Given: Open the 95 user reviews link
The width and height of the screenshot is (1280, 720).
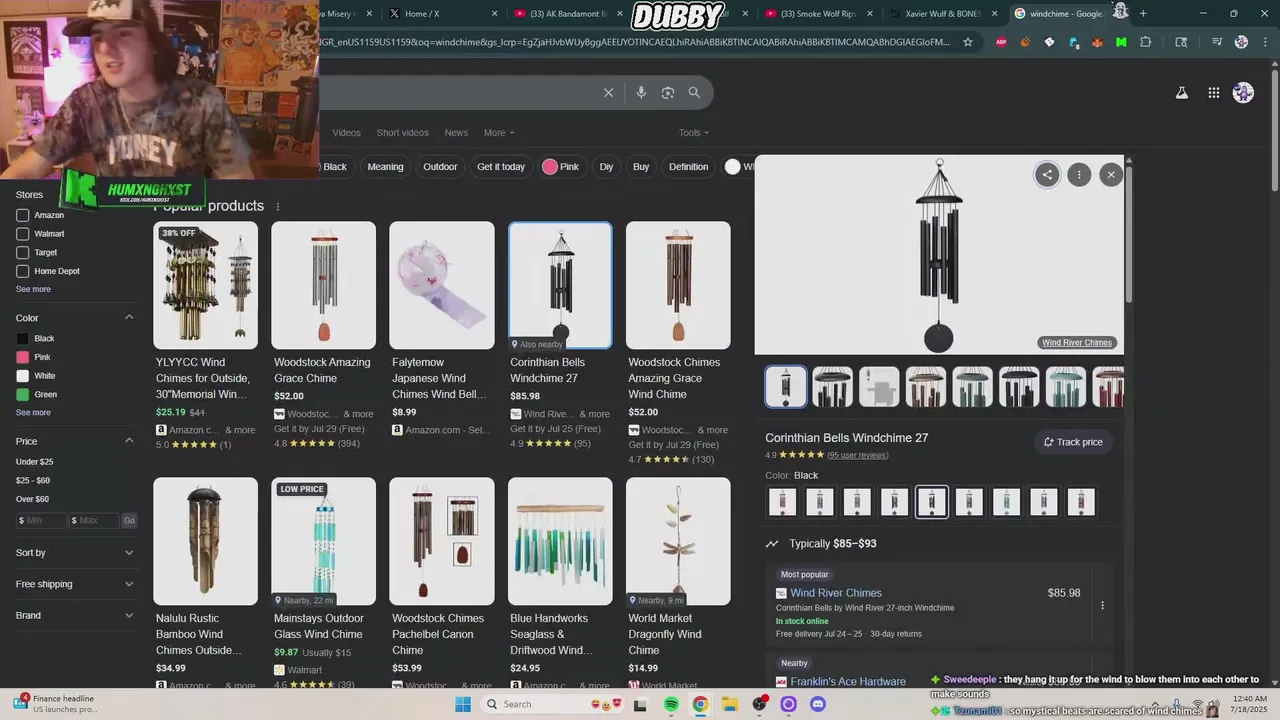Looking at the screenshot, I should point(857,455).
